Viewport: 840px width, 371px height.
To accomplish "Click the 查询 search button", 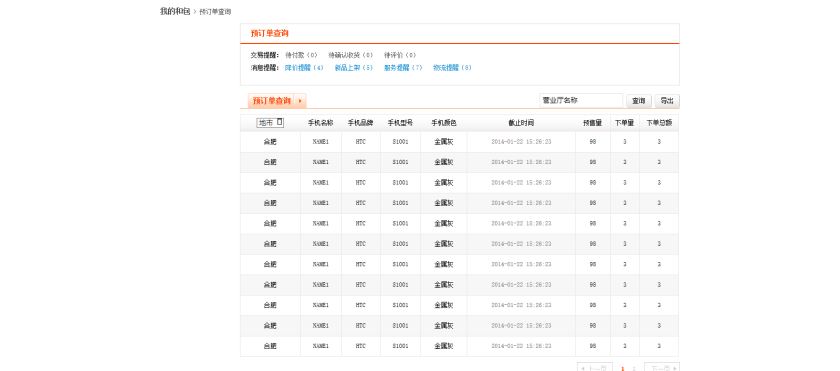I will (639, 101).
